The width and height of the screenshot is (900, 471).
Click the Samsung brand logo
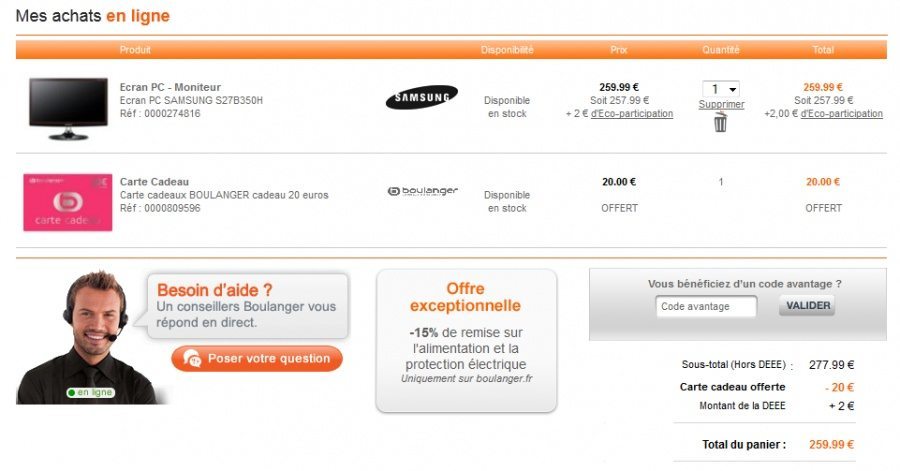tap(421, 97)
